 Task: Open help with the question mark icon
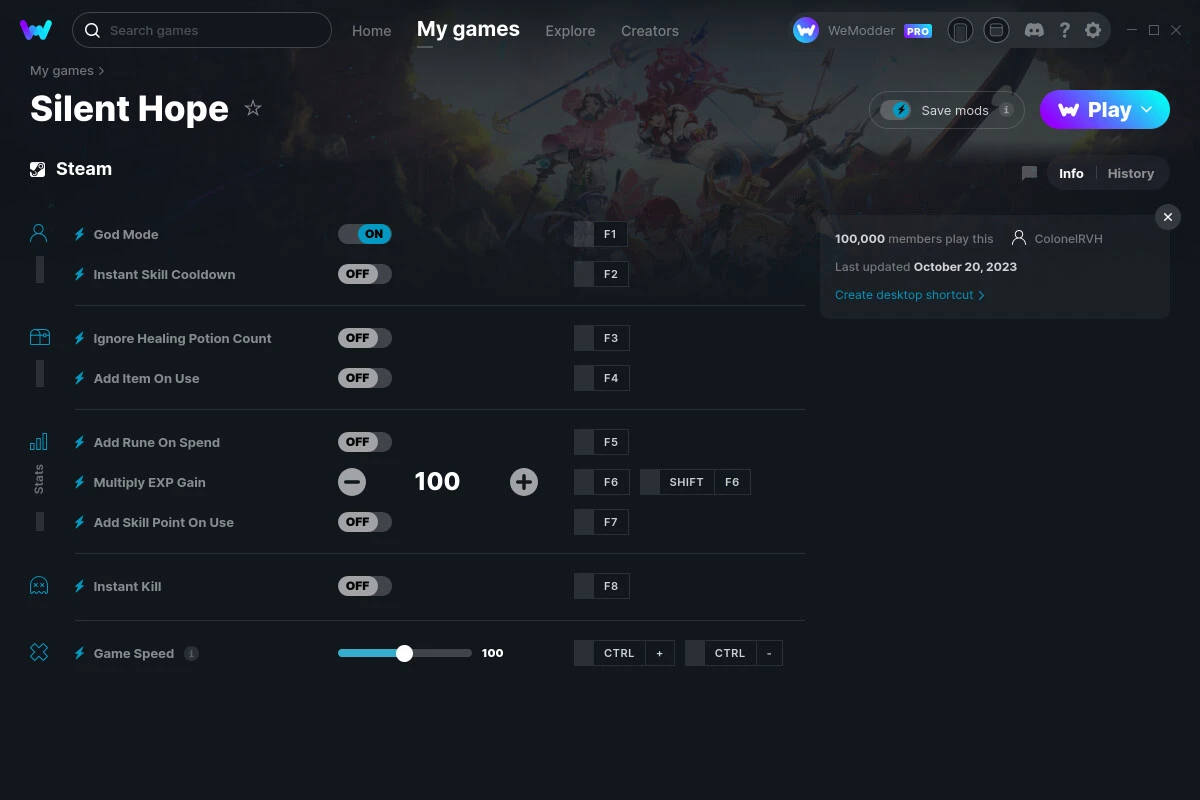pos(1065,30)
